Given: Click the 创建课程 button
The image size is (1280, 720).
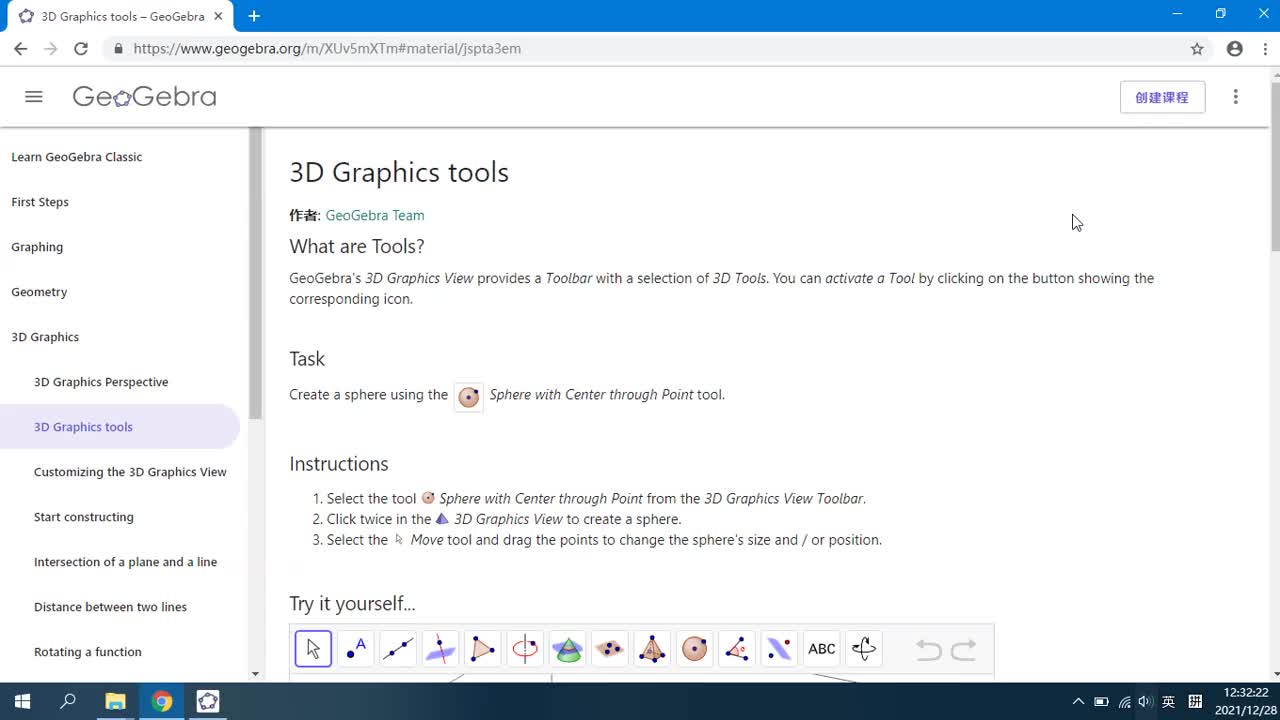Looking at the screenshot, I should pos(1162,97).
